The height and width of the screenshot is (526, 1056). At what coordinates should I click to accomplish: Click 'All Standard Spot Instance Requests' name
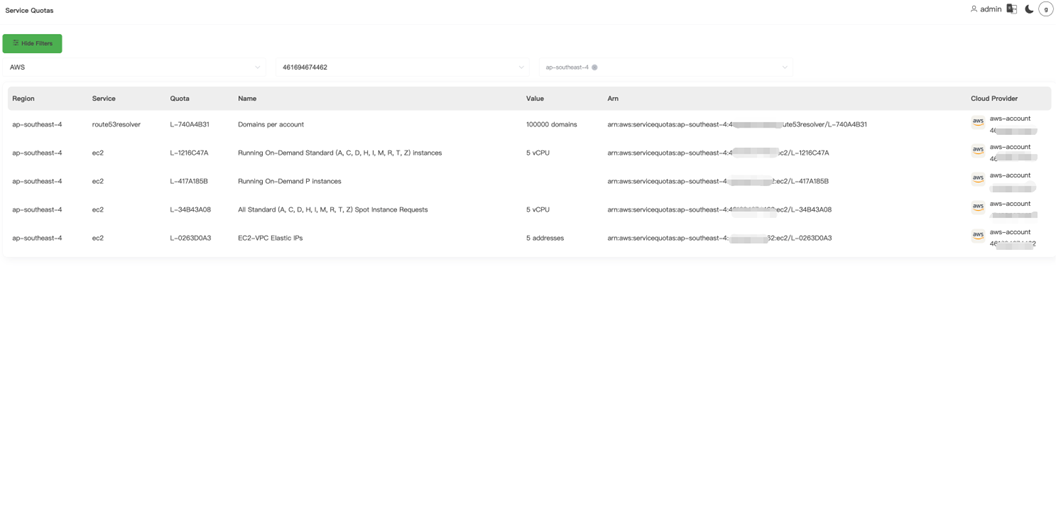333,209
